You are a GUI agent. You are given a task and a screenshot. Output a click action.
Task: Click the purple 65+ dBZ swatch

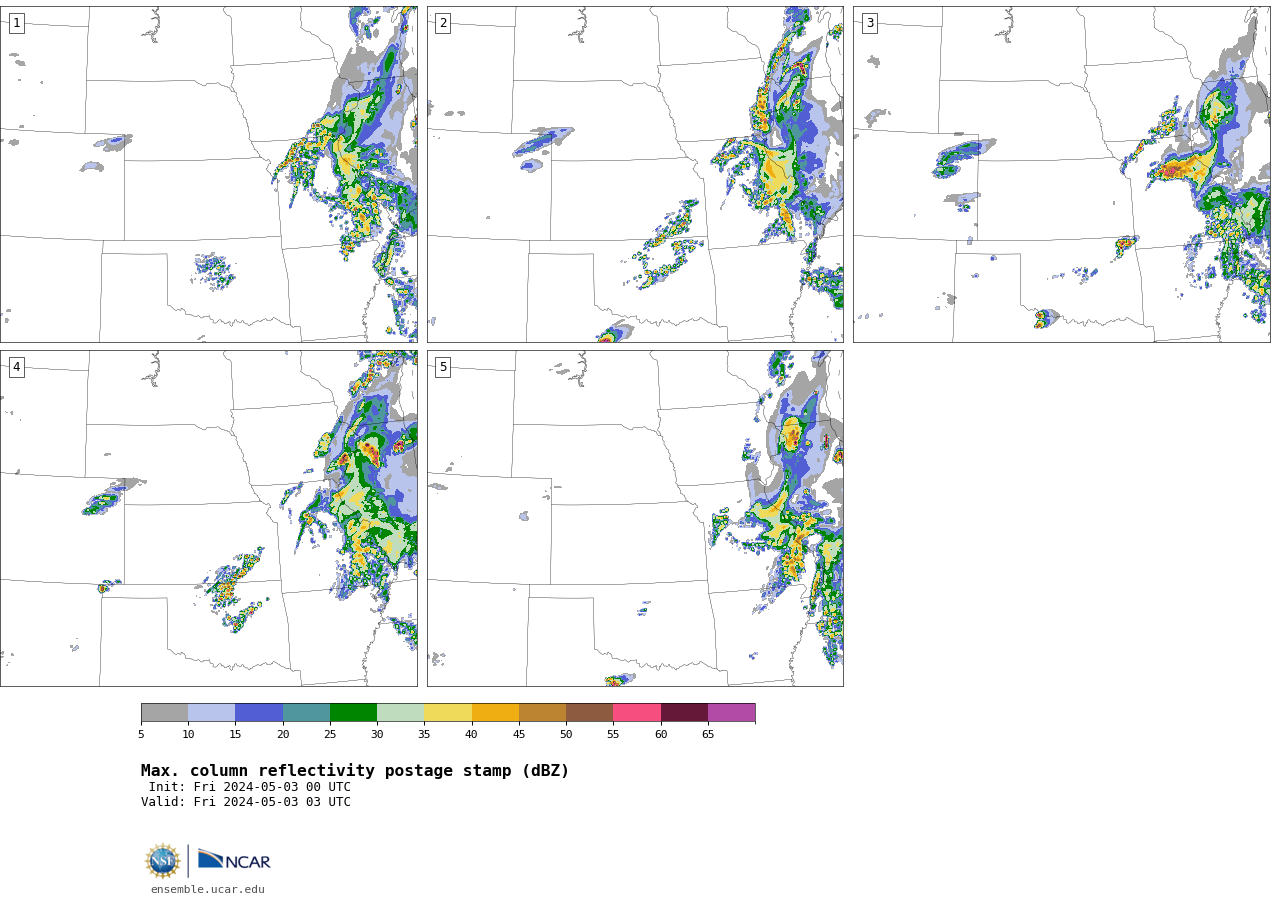click(x=732, y=712)
